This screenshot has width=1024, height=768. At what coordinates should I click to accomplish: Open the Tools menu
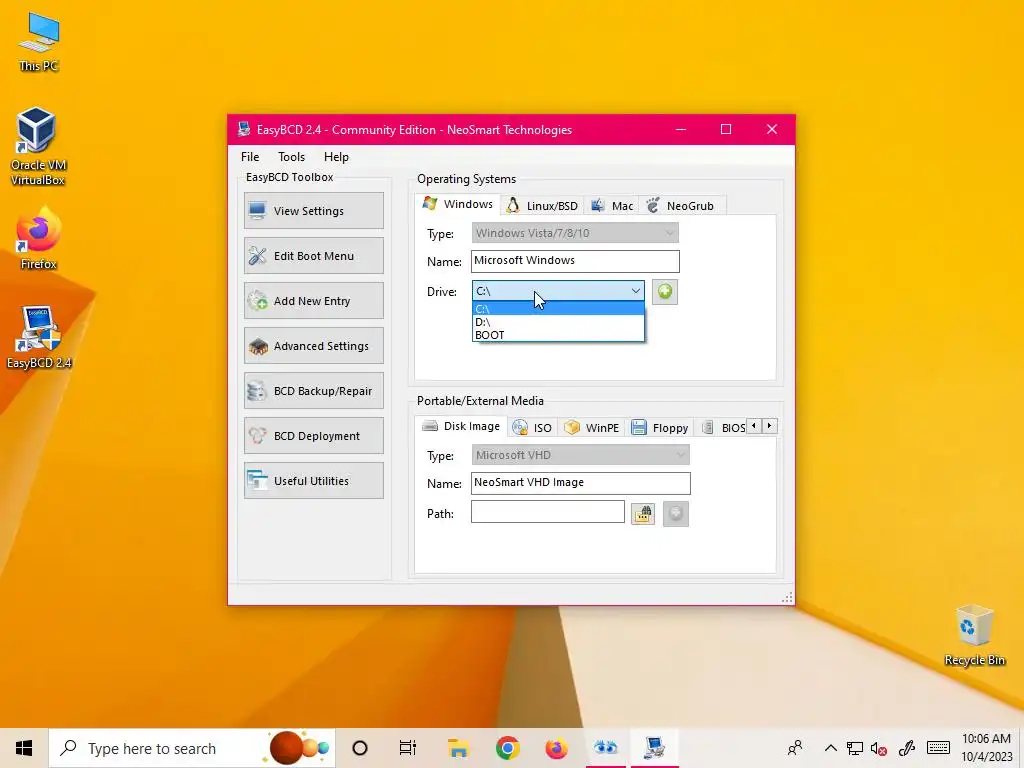[x=291, y=157]
